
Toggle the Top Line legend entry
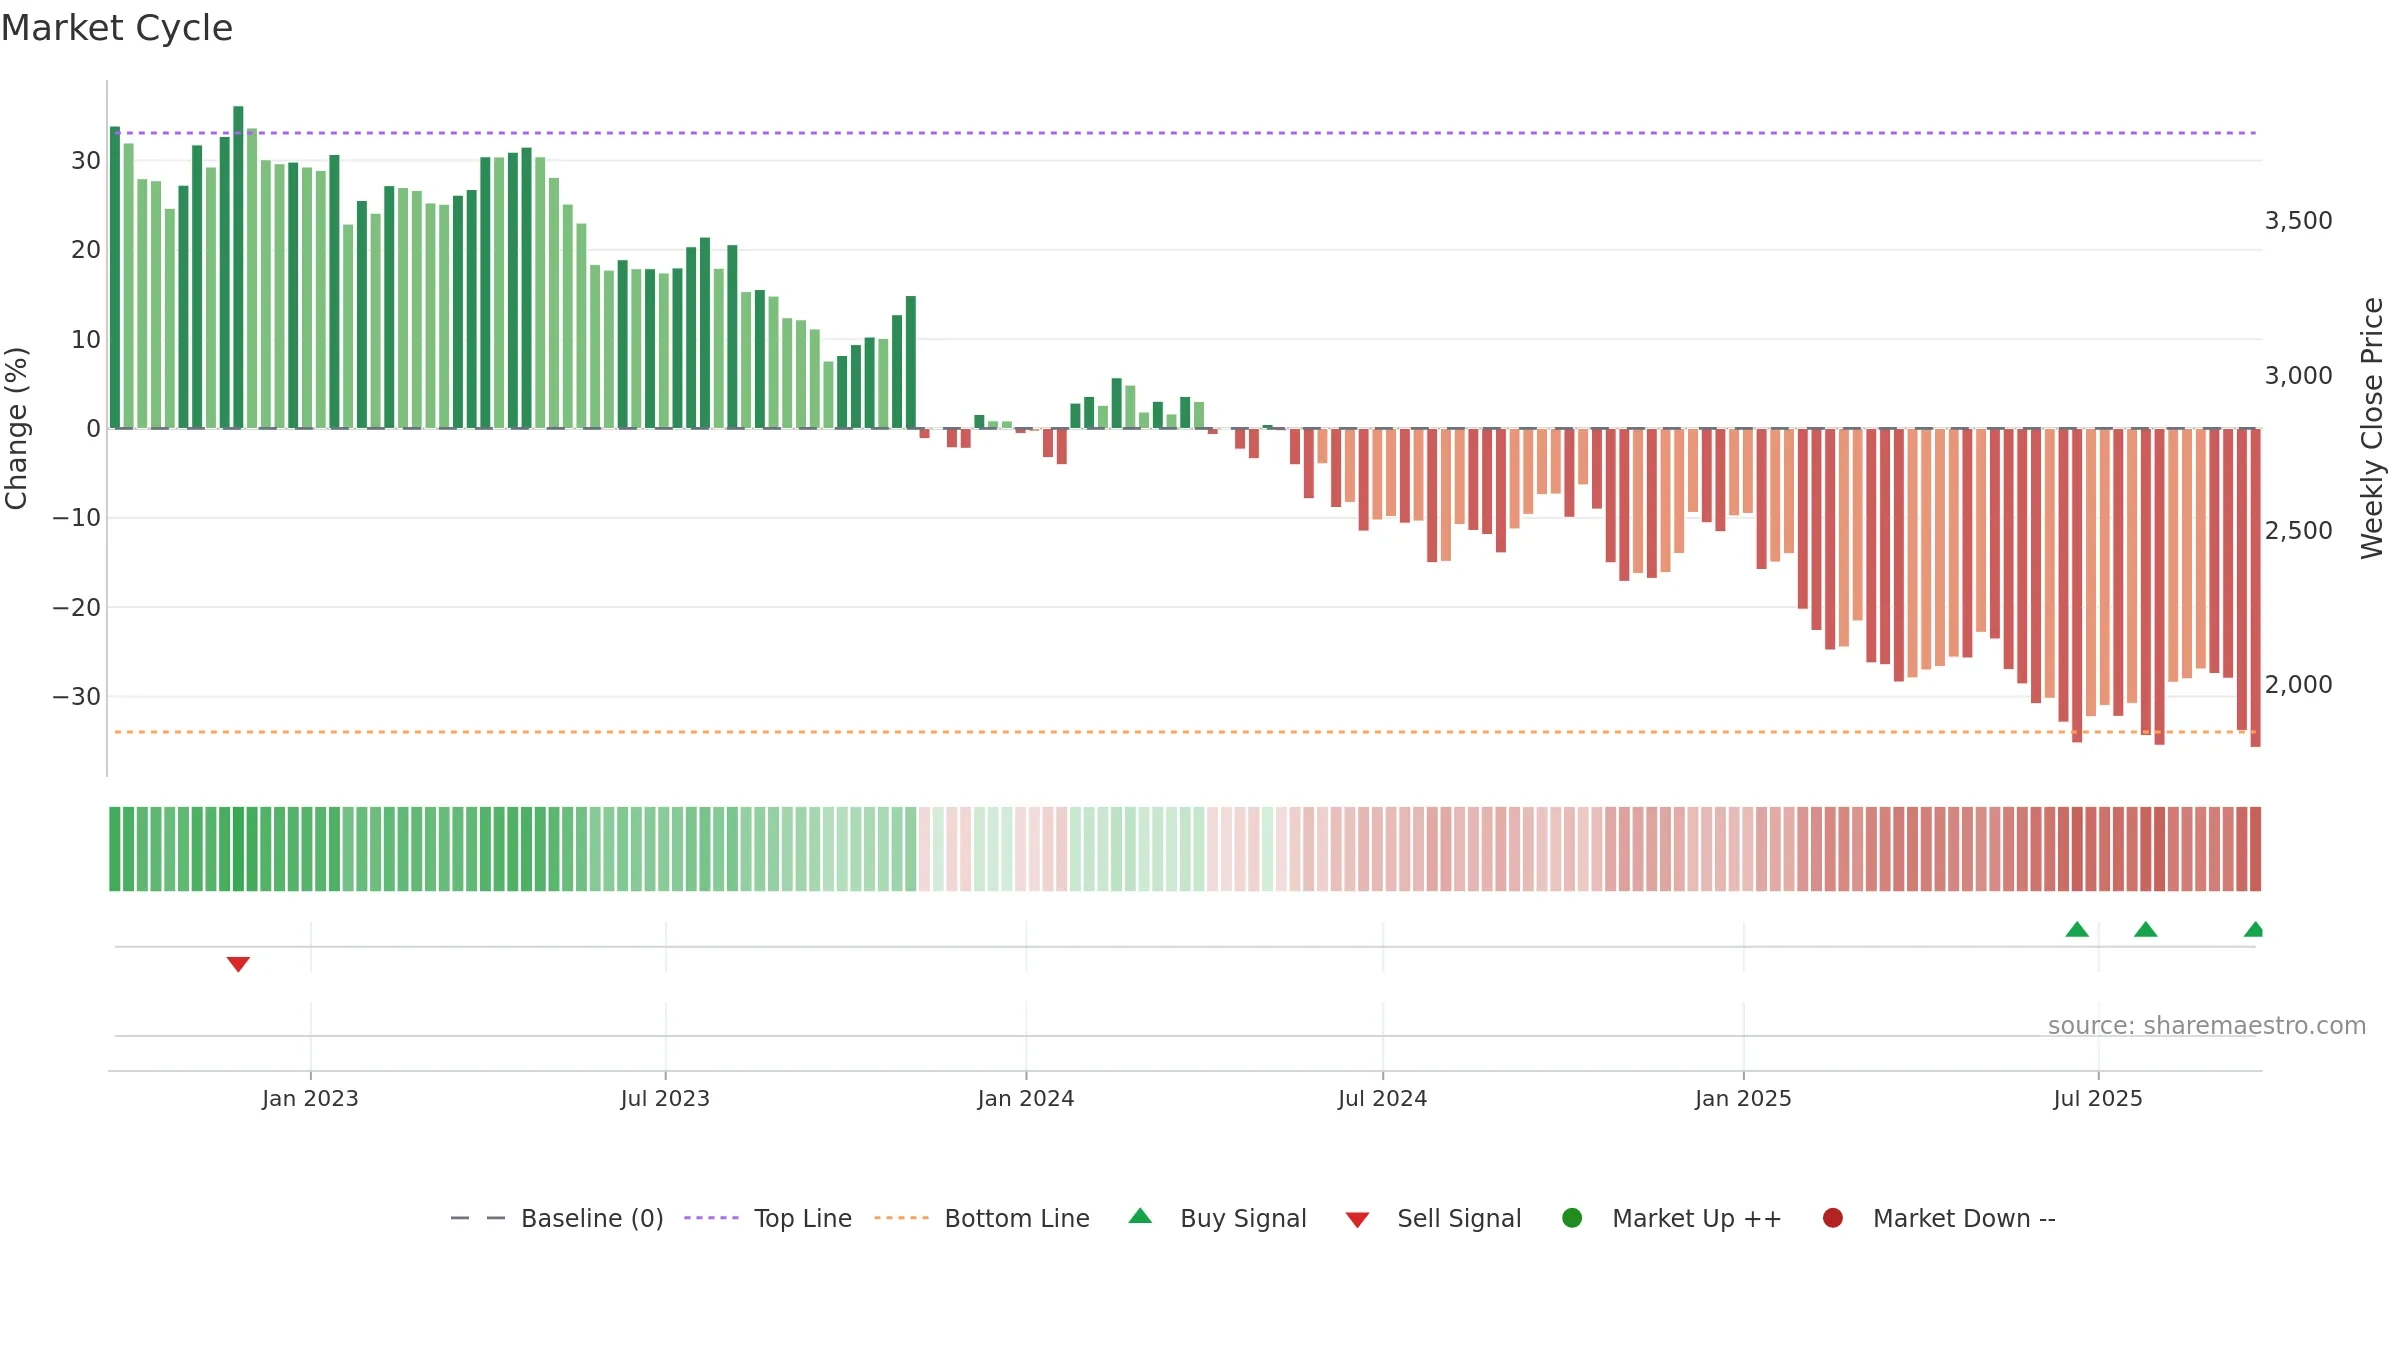[x=768, y=1218]
